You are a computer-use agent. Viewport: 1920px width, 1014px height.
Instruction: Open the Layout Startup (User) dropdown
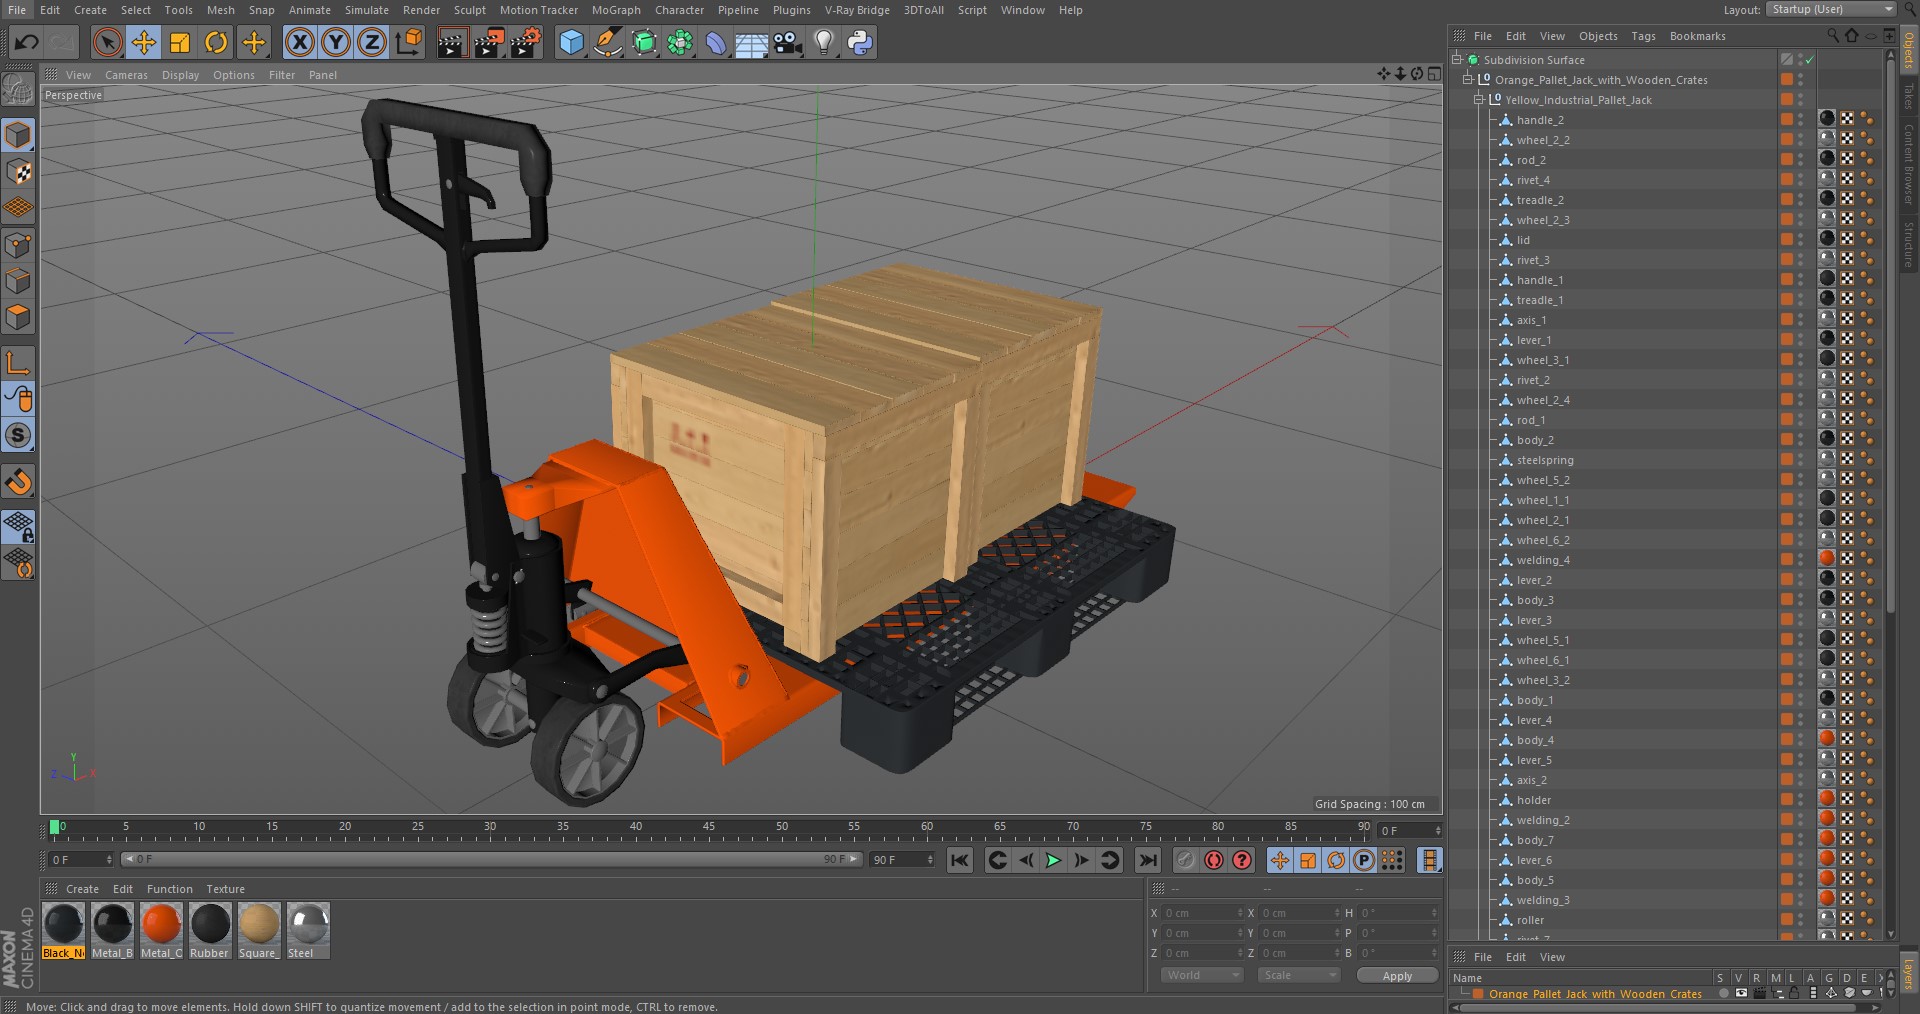point(1831,9)
